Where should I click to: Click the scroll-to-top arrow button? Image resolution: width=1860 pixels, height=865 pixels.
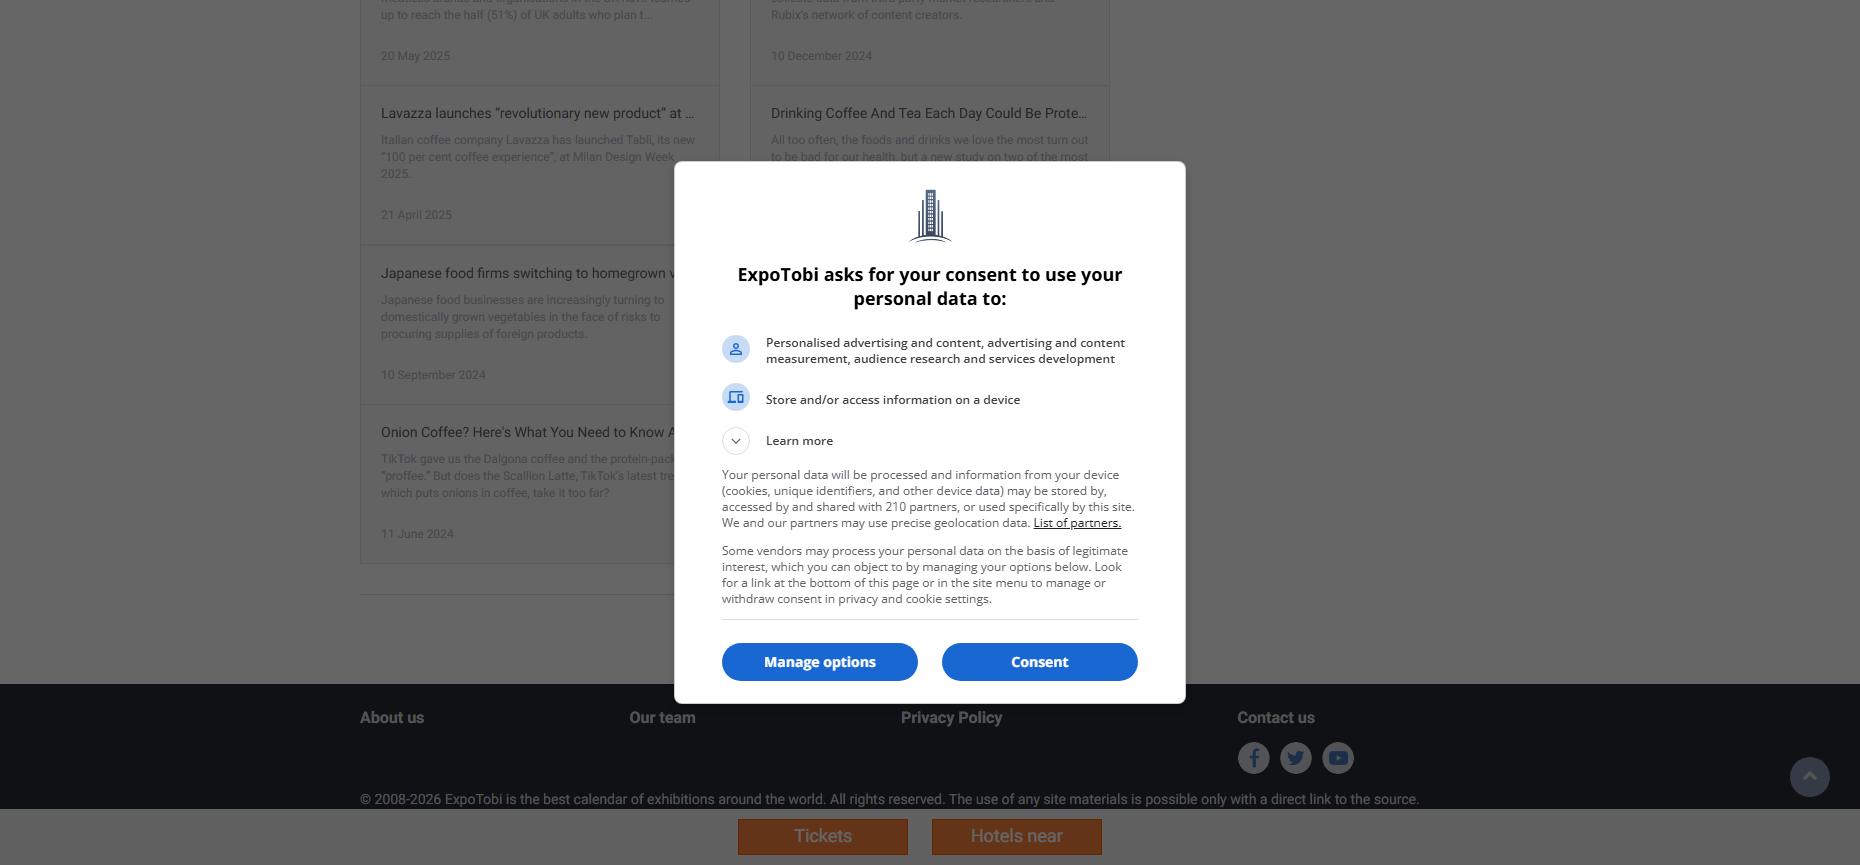click(1809, 777)
